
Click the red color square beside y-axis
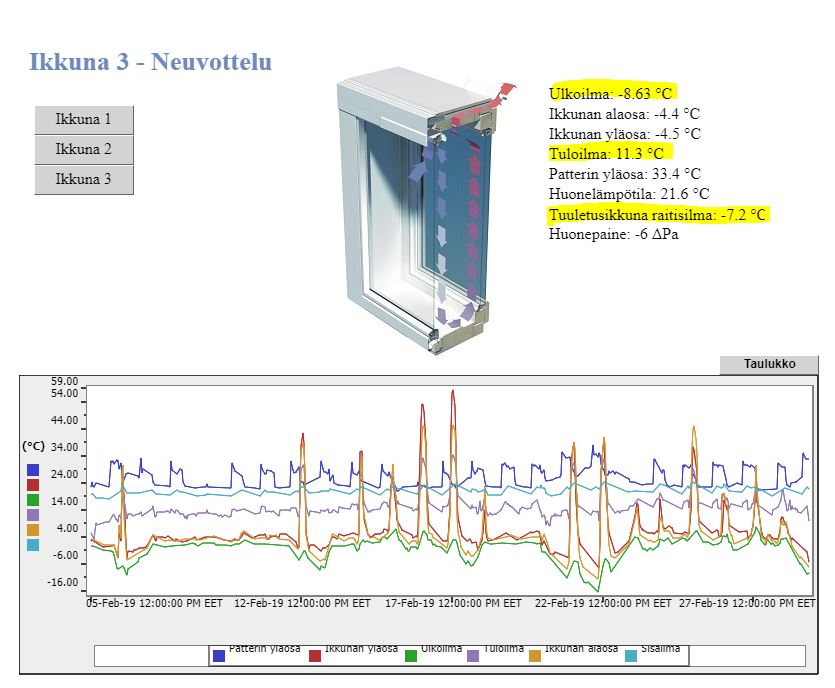(33, 485)
